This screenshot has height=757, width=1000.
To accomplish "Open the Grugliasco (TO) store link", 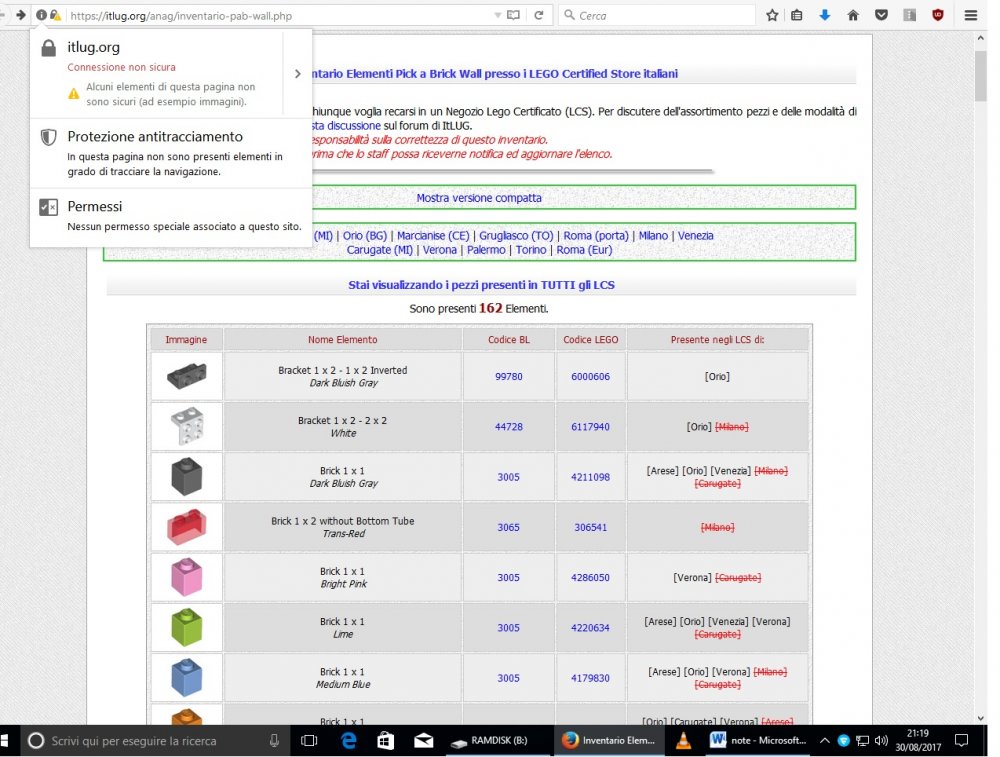I will [x=516, y=235].
